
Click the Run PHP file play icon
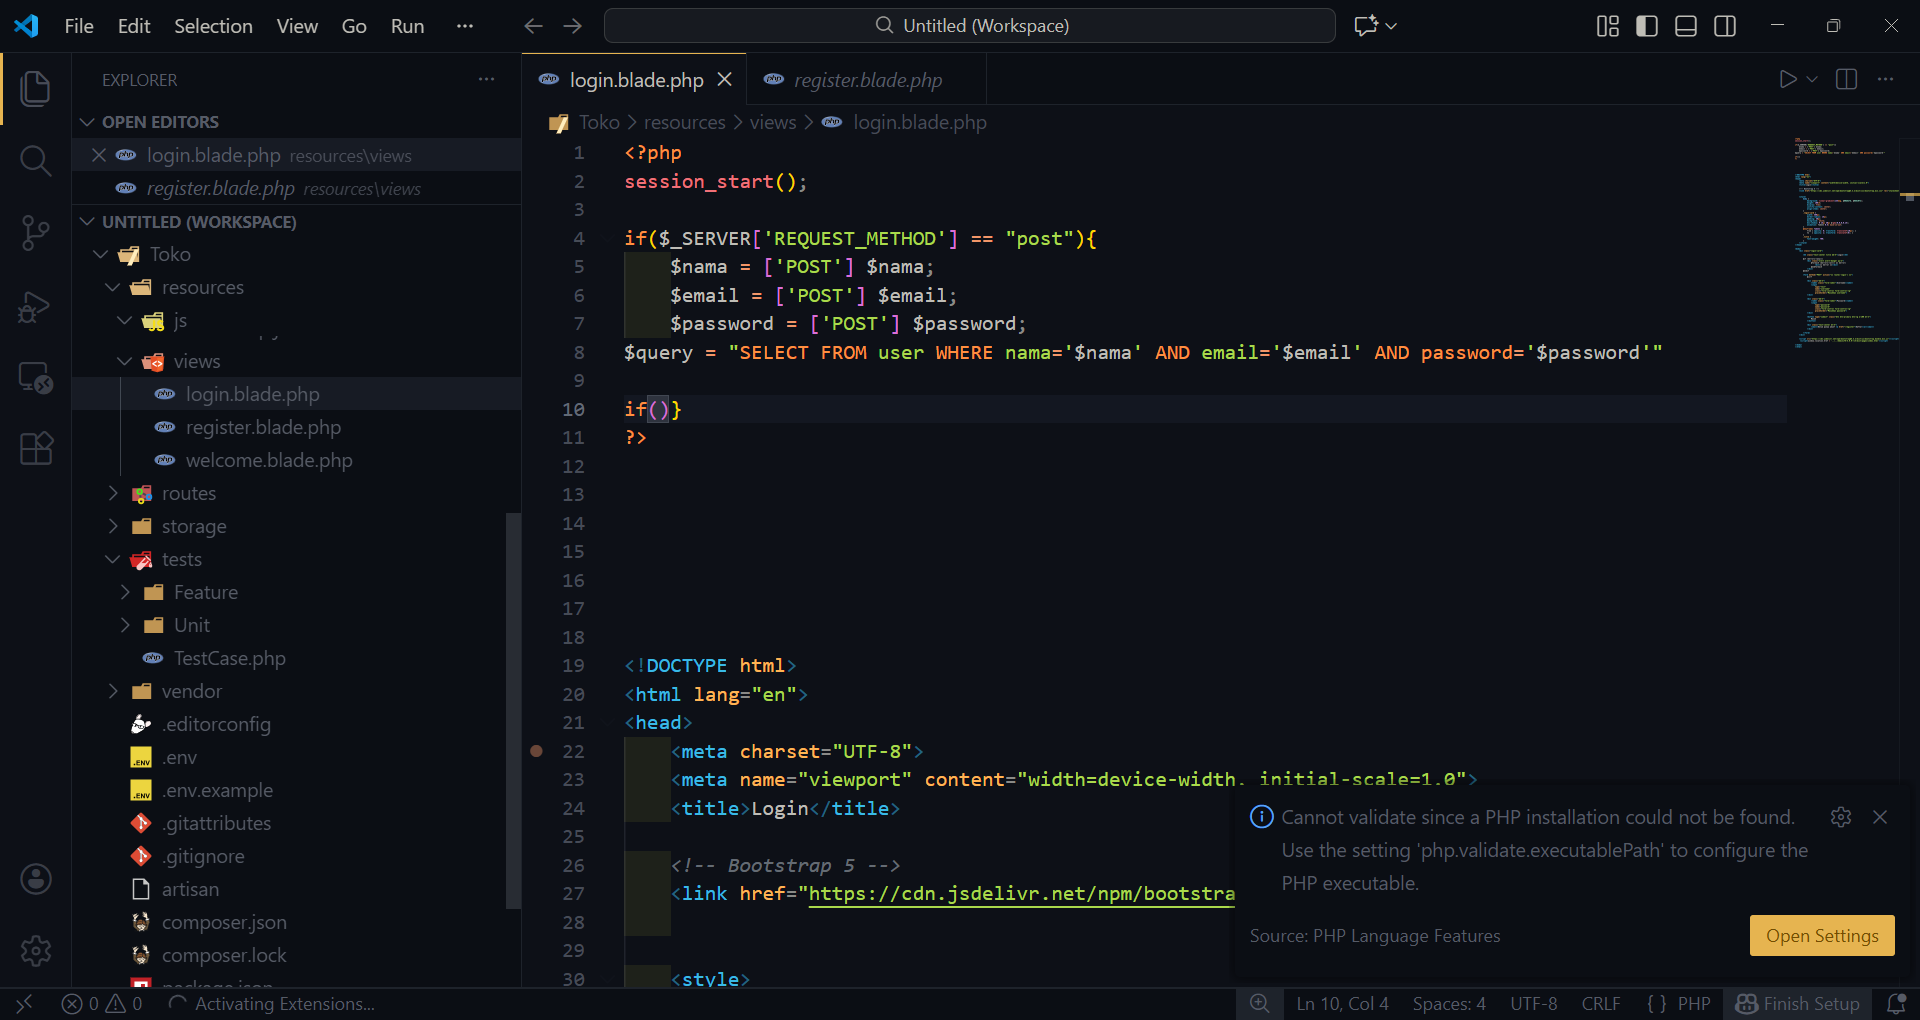(x=1788, y=79)
